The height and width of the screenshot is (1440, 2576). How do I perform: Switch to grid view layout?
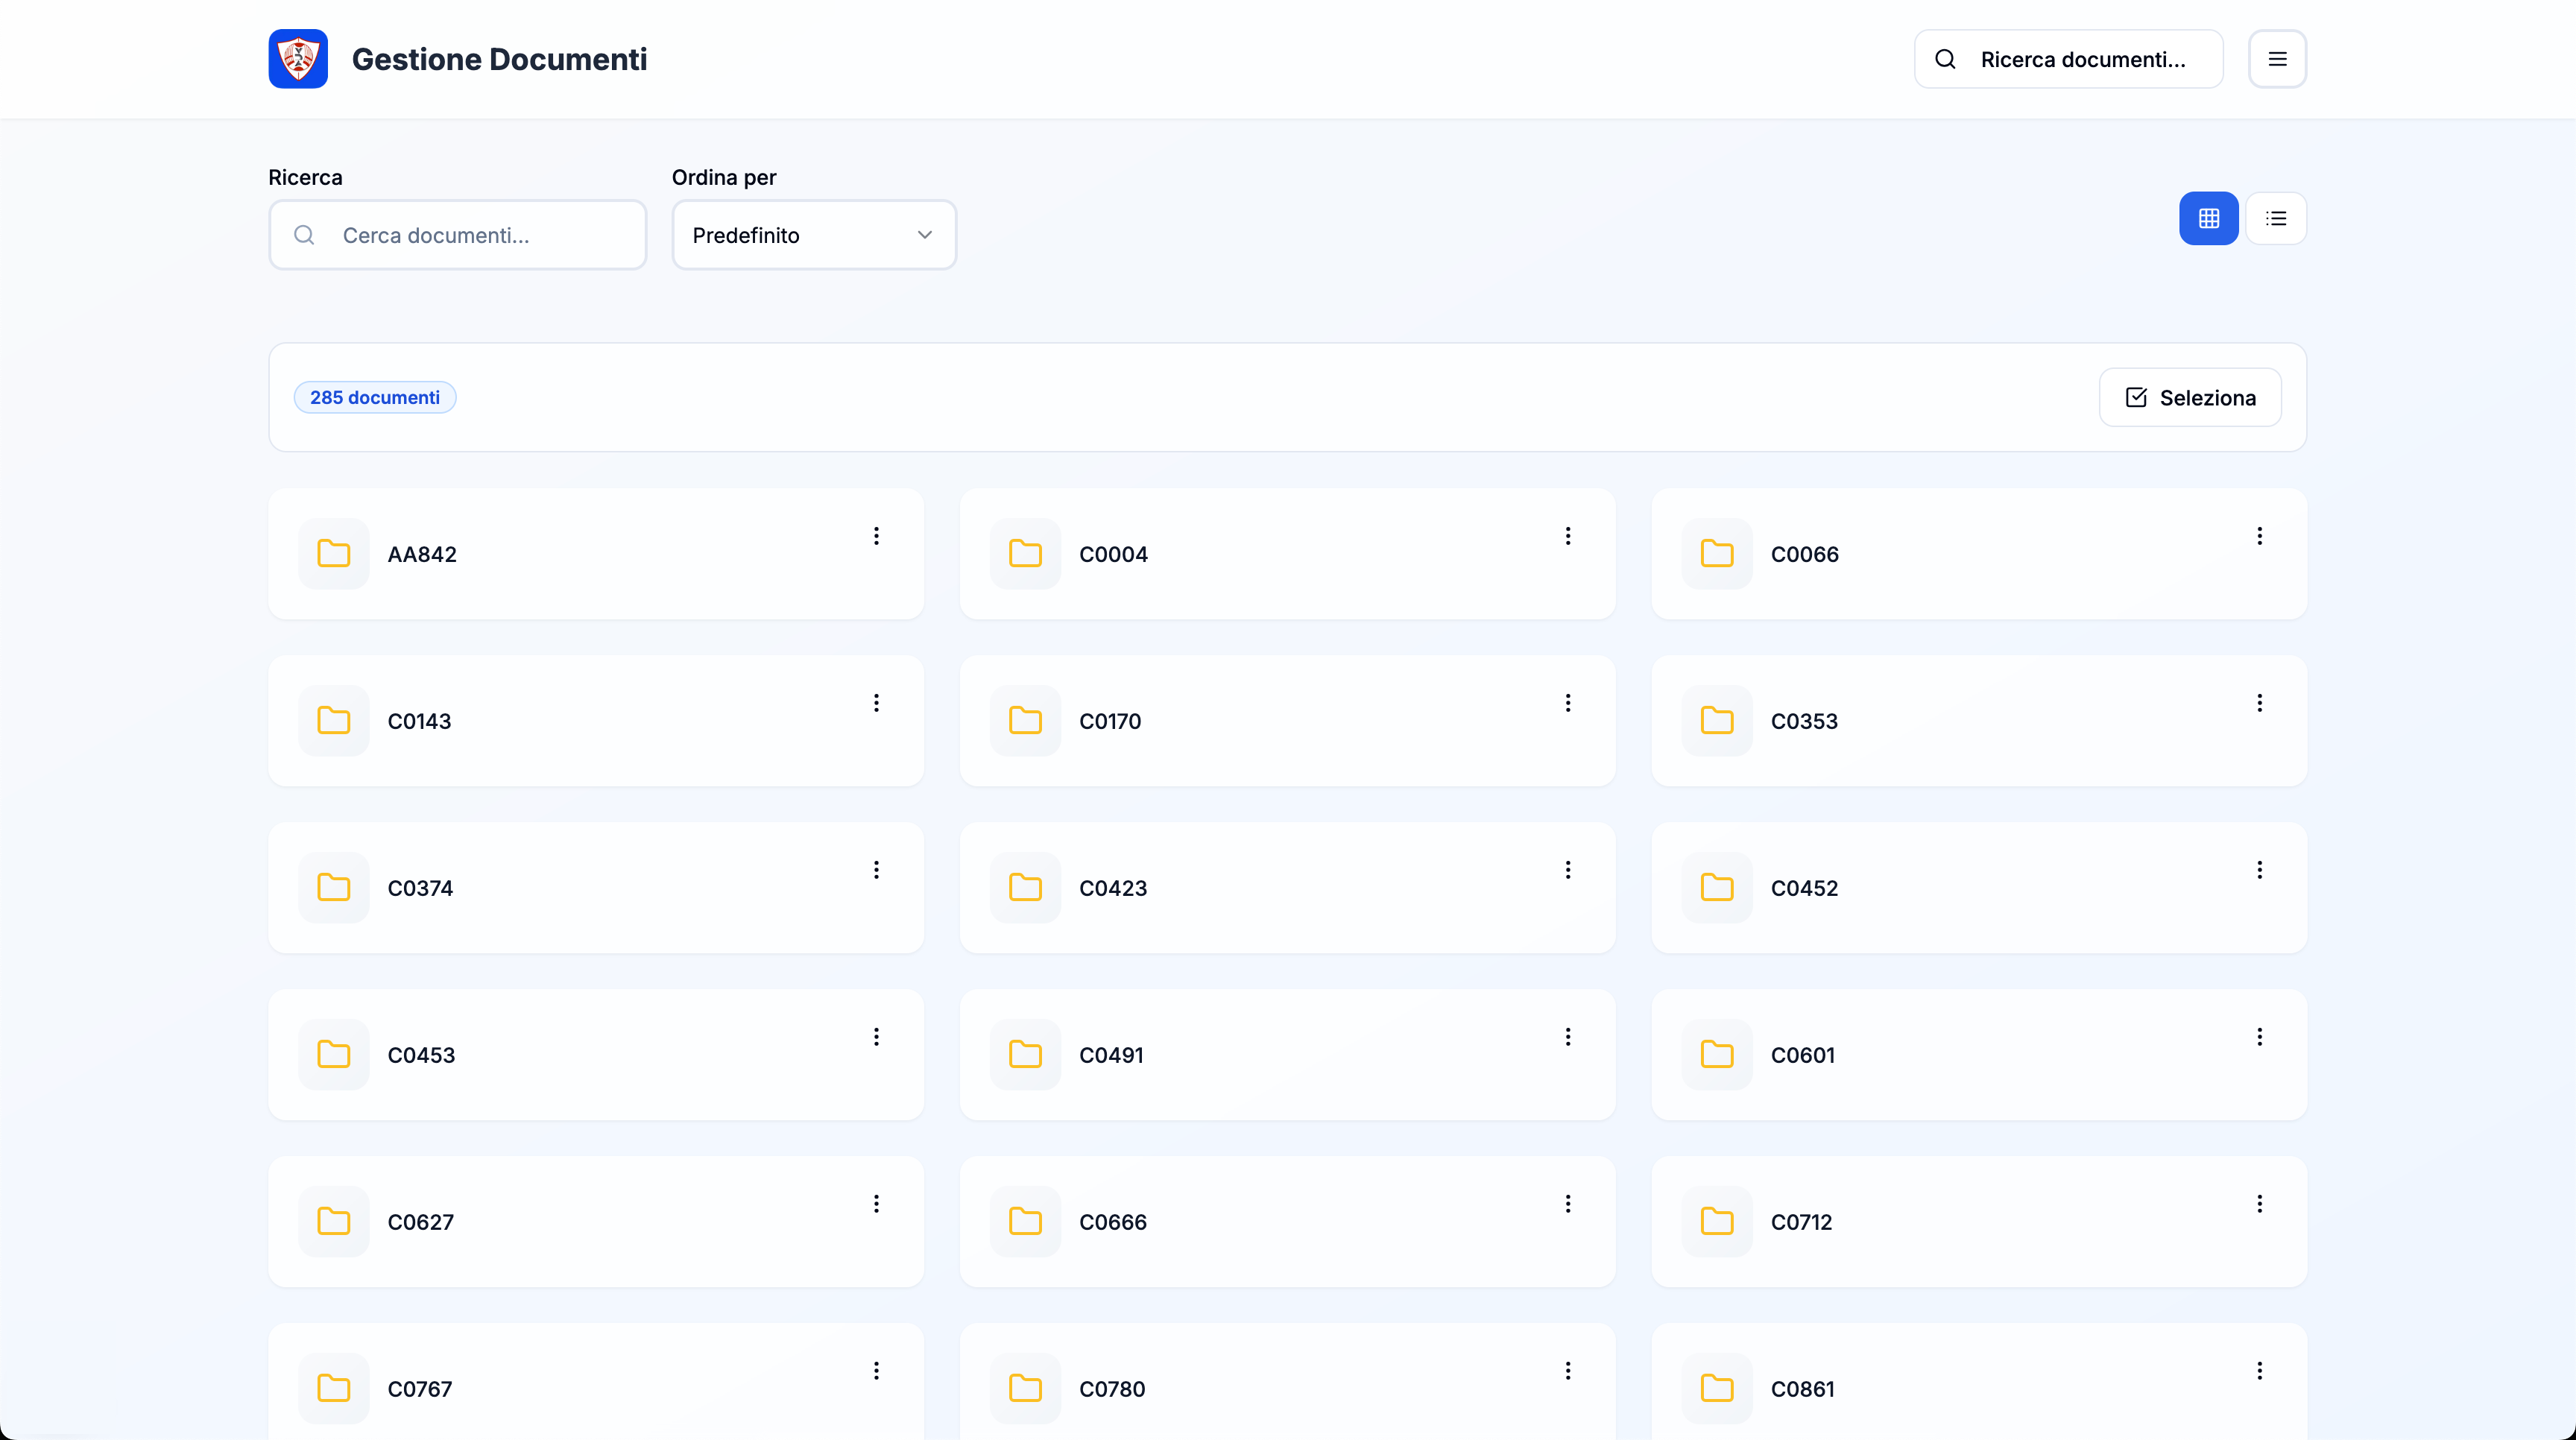tap(2208, 218)
